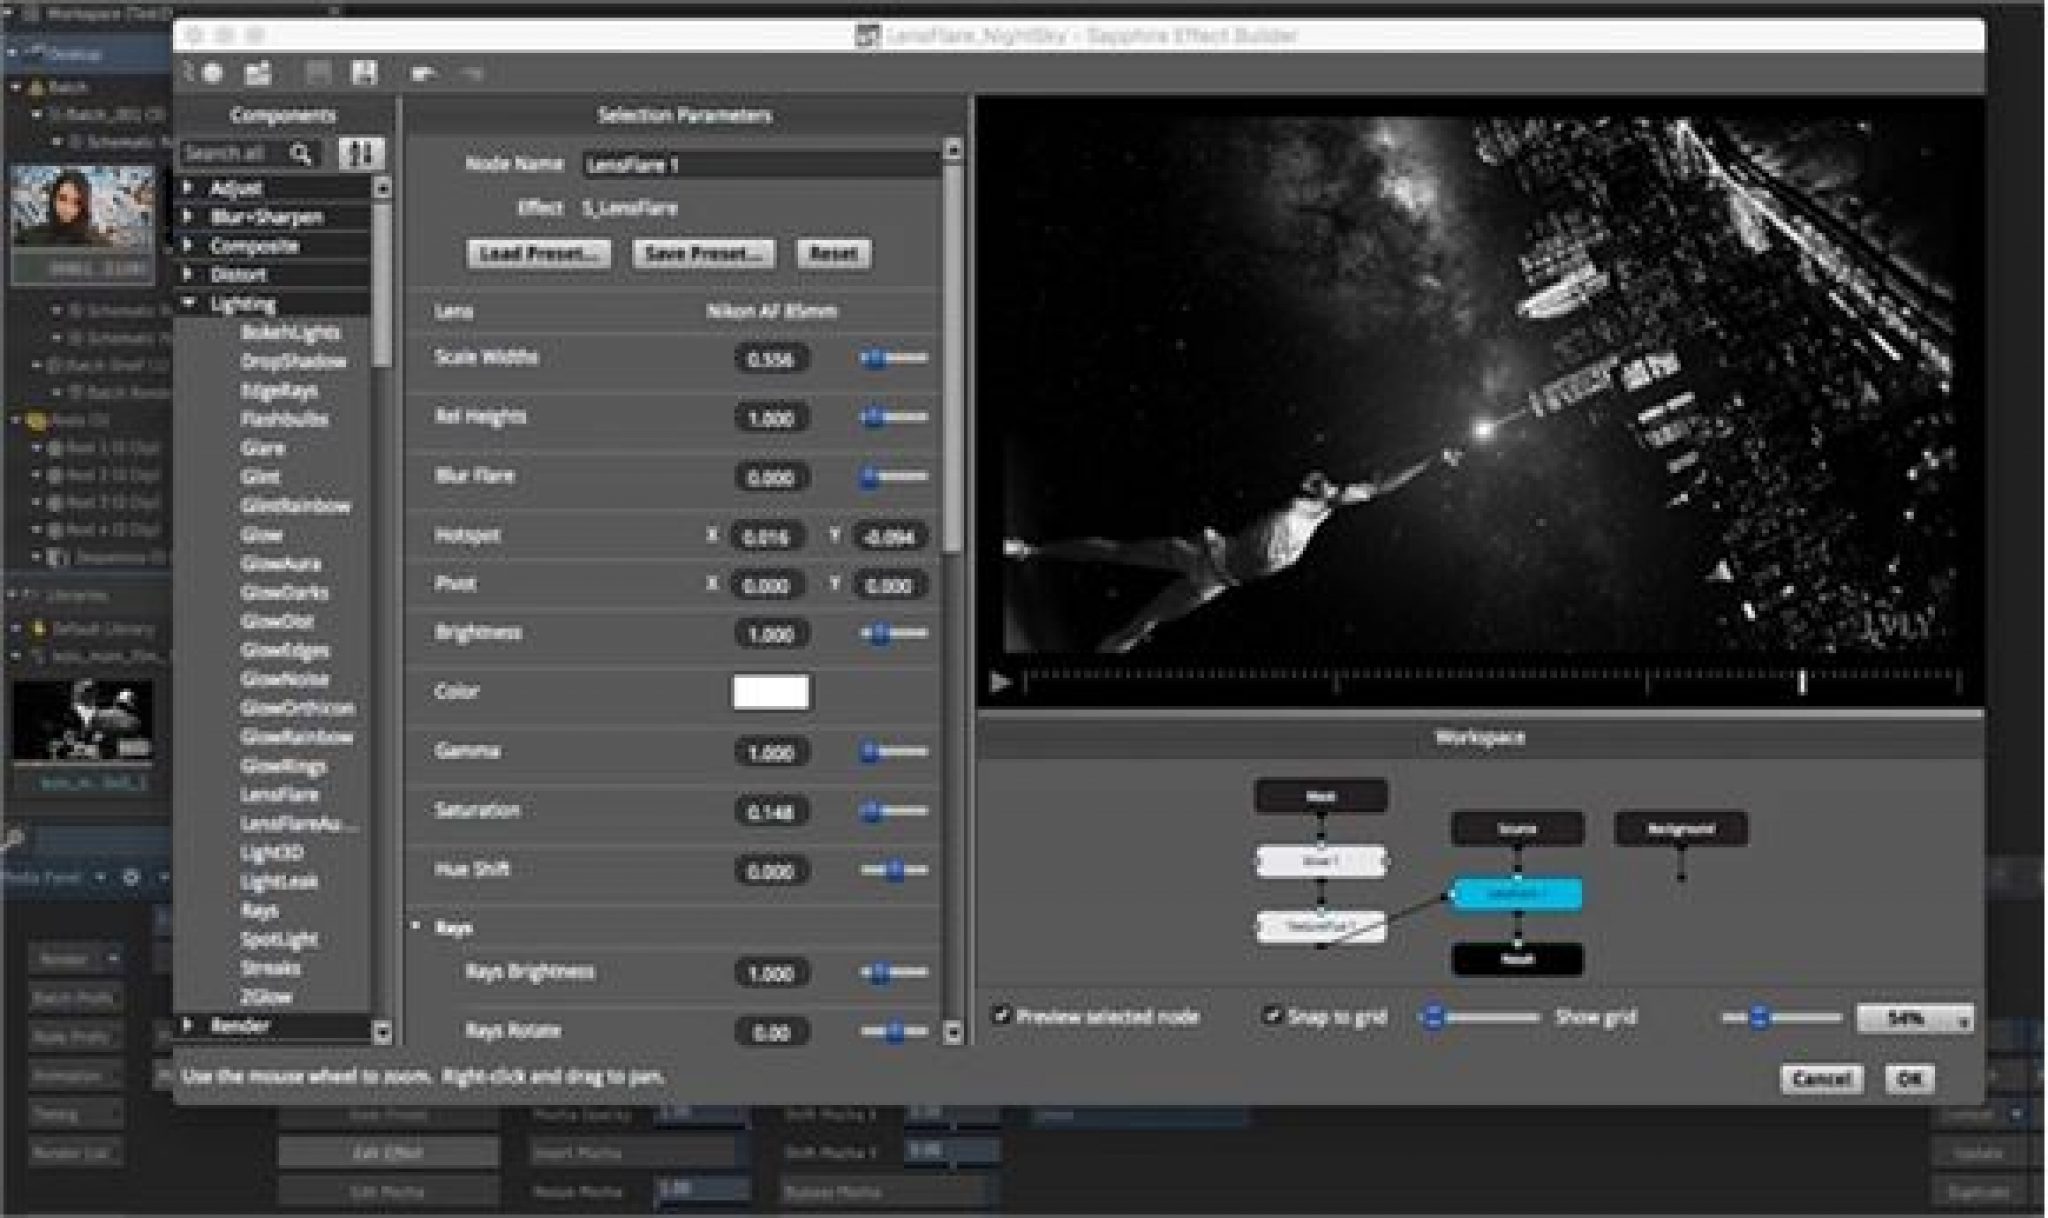Collapse the Lighting components category
Viewport: 2048px width, 1218px height.
pos(189,303)
